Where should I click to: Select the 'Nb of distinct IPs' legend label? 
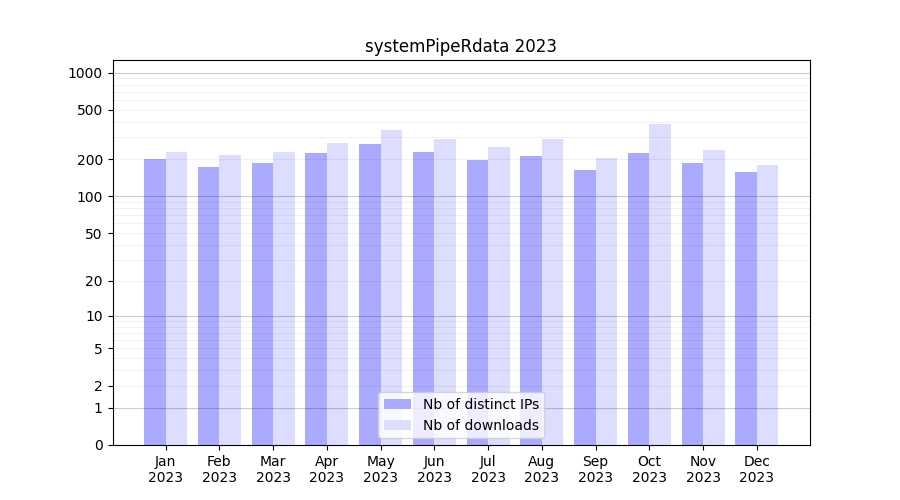tap(480, 404)
